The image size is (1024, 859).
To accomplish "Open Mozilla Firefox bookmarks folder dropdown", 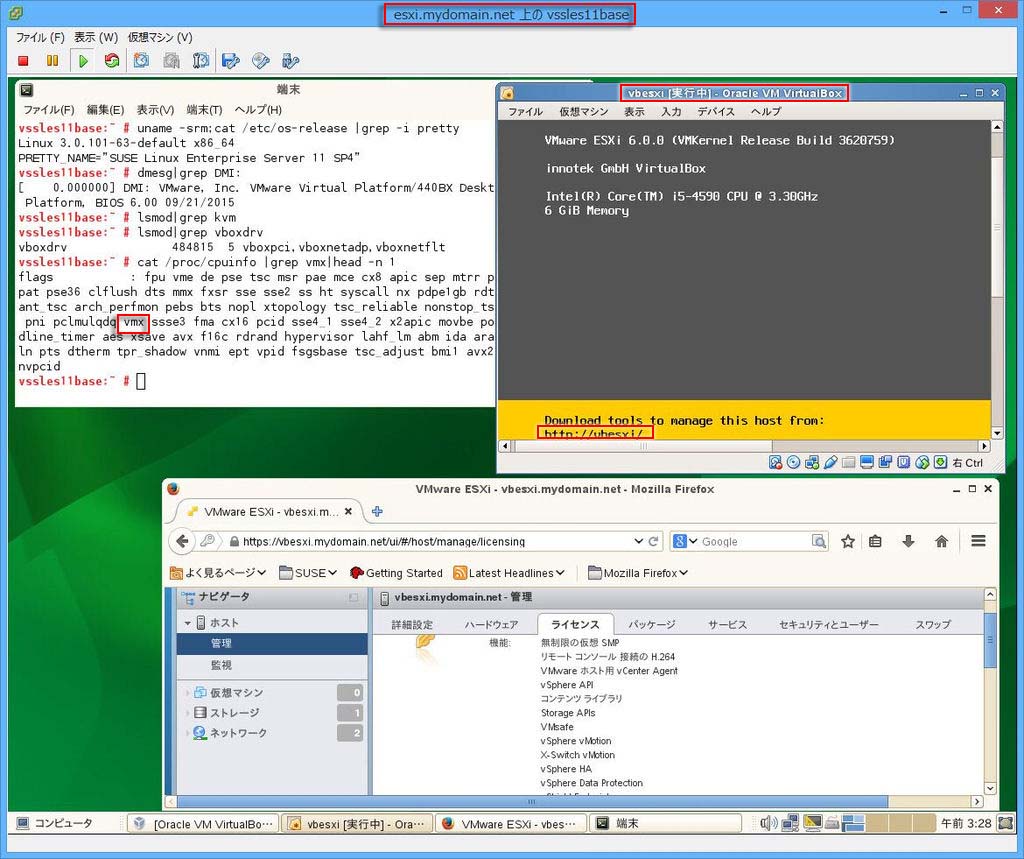I will pos(638,573).
